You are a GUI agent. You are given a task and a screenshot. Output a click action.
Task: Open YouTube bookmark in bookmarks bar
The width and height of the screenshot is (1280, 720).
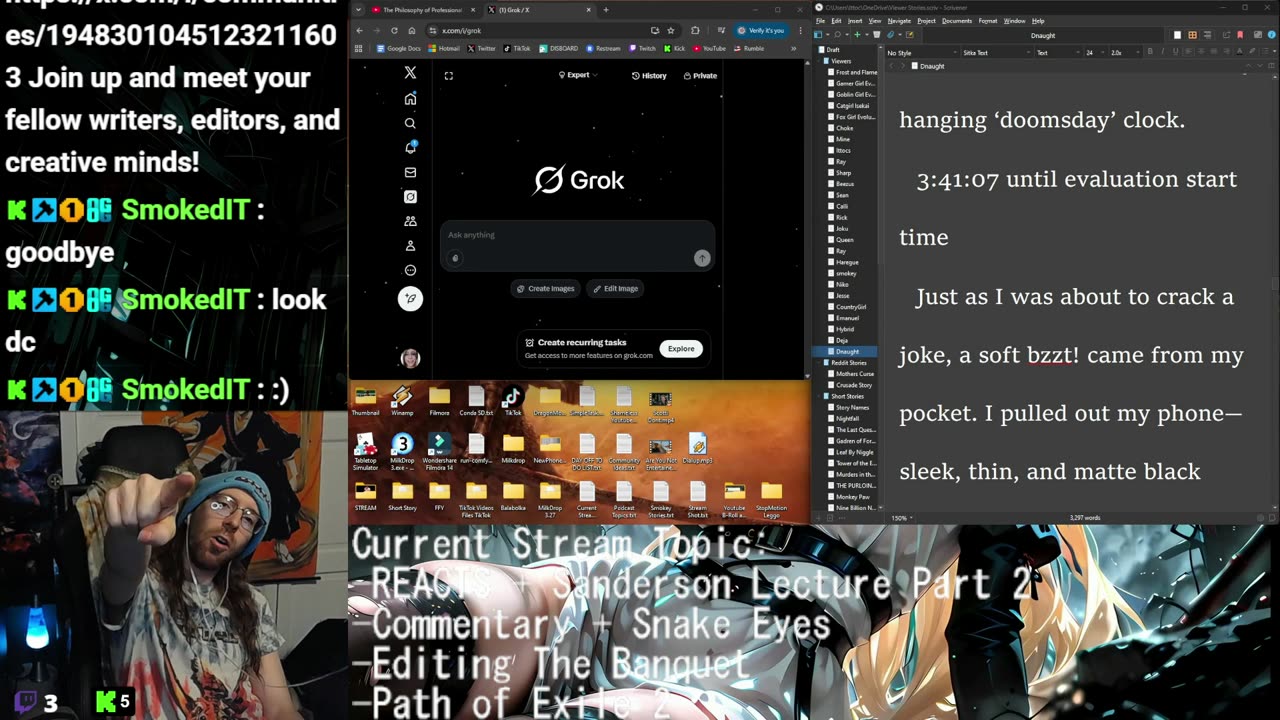pyautogui.click(x=708, y=48)
